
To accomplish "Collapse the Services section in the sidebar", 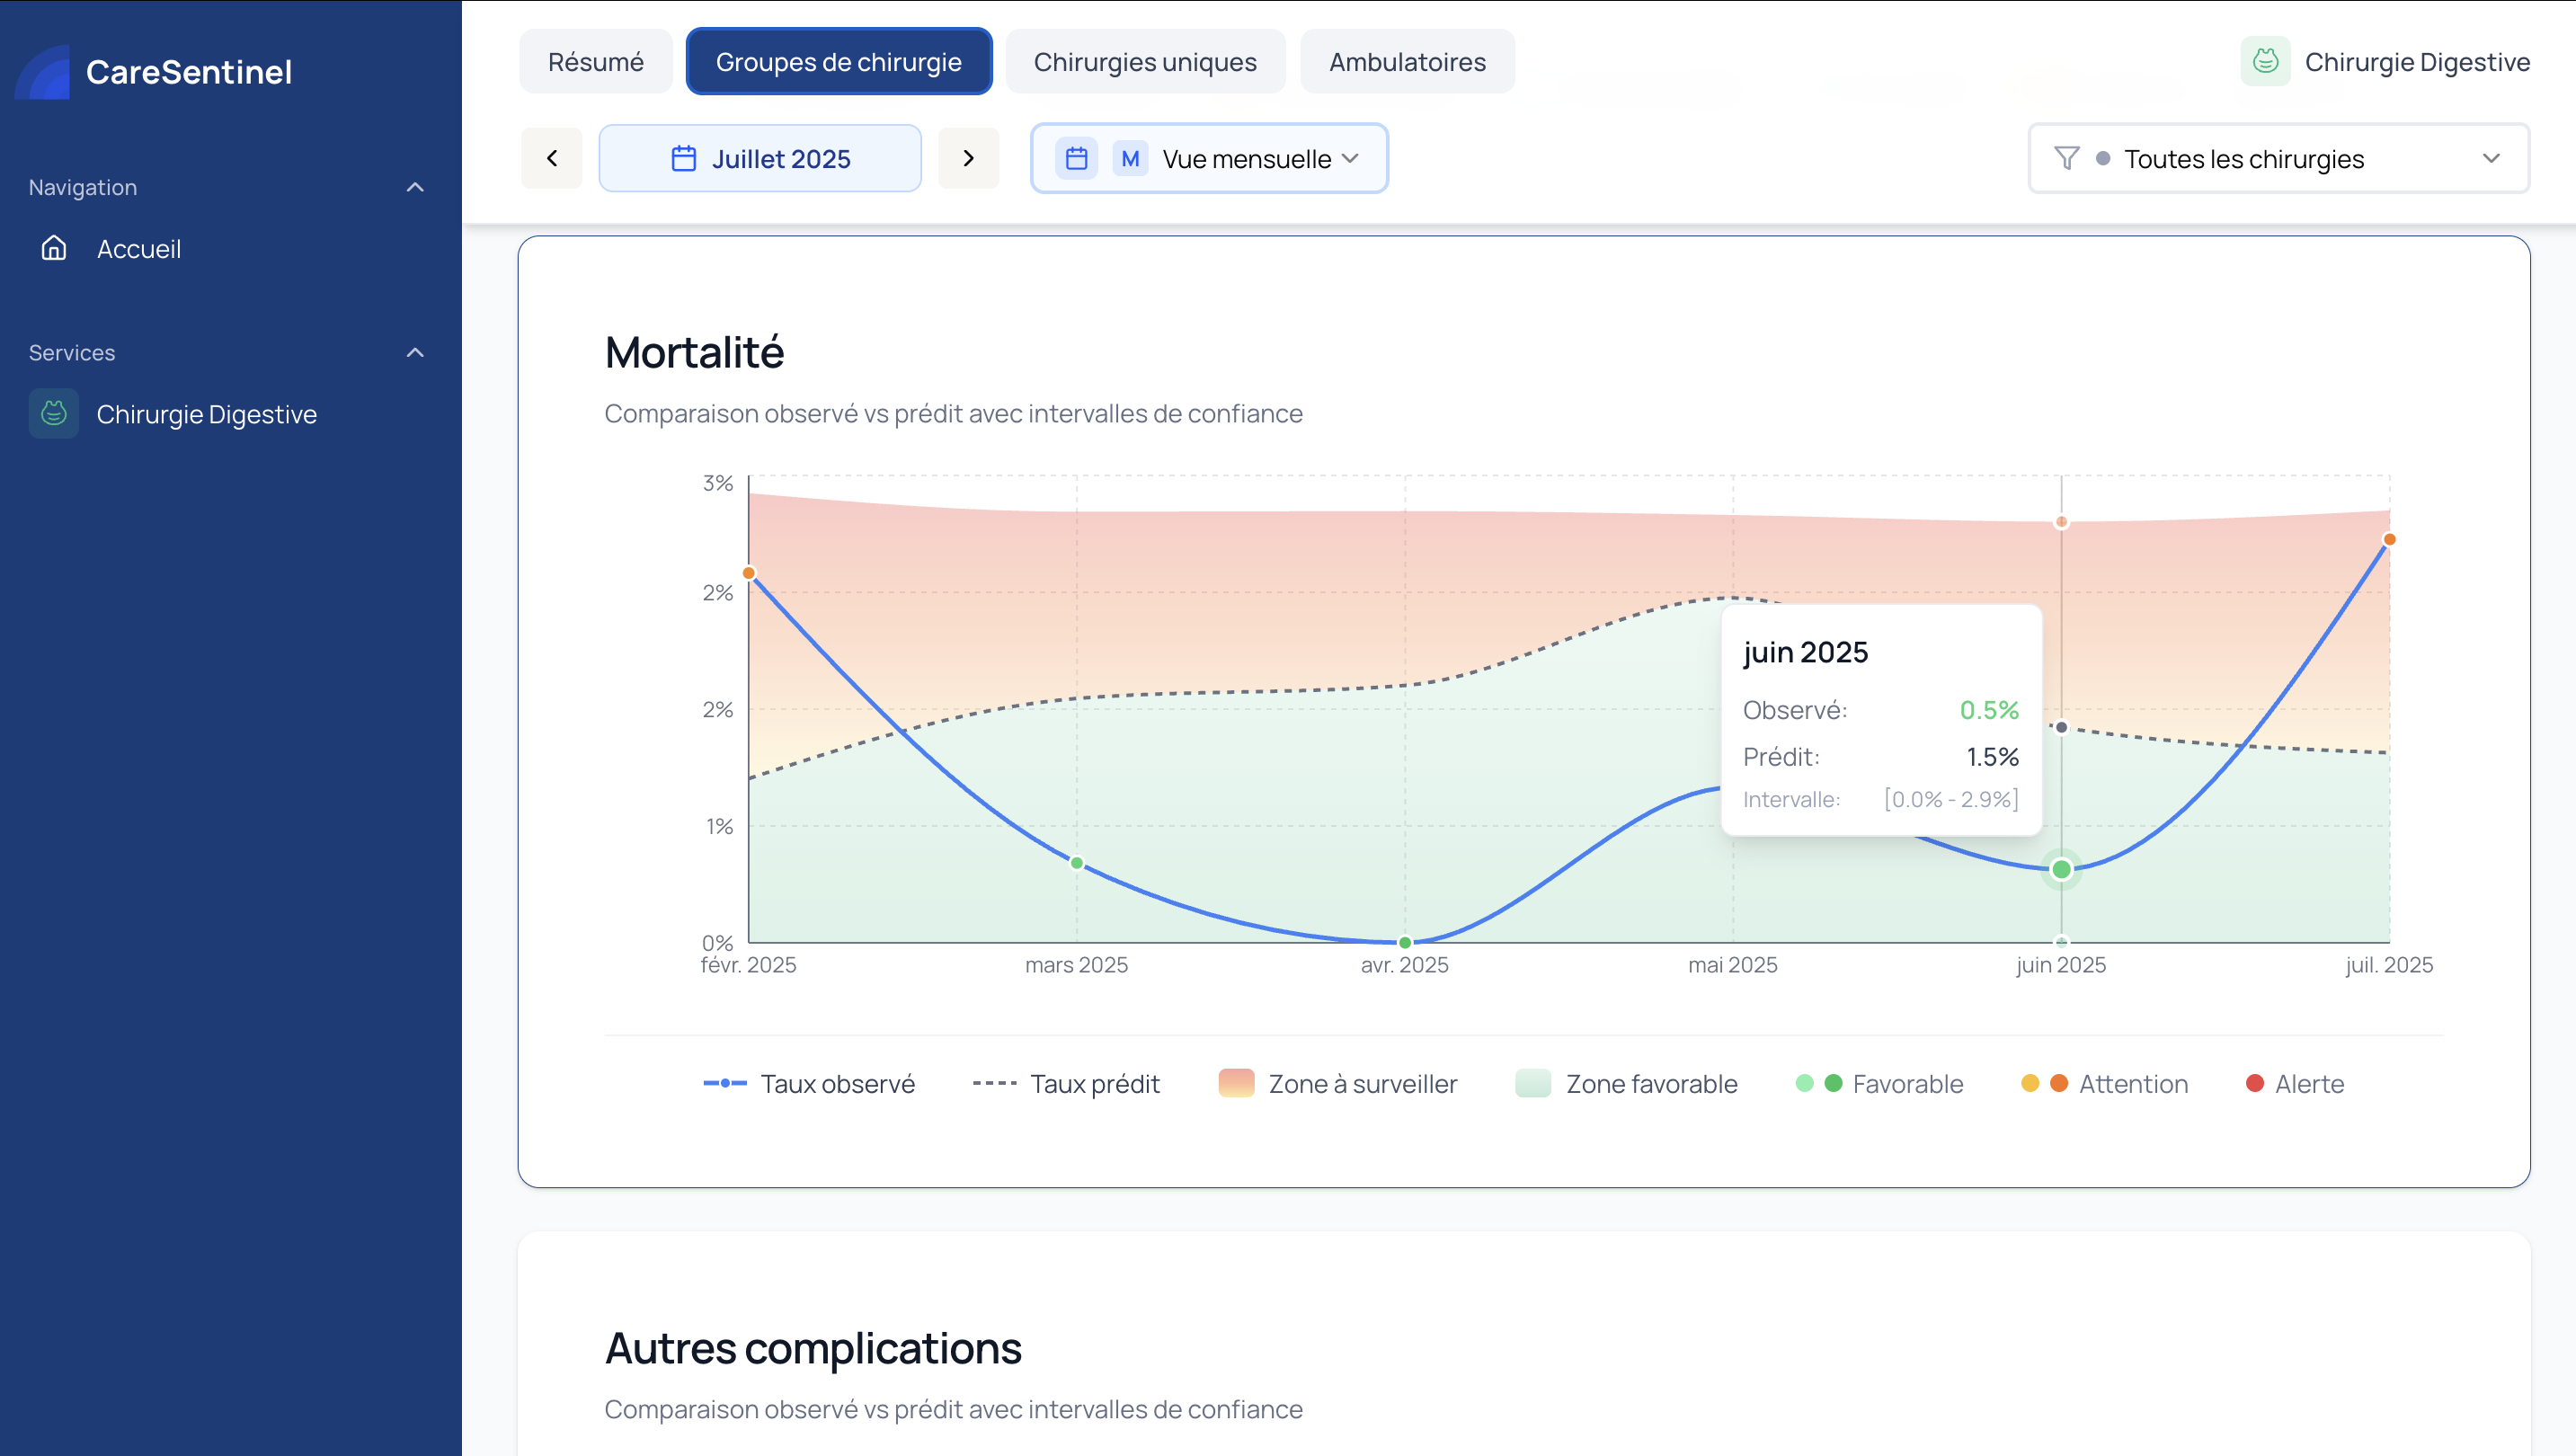I will pyautogui.click(x=416, y=352).
